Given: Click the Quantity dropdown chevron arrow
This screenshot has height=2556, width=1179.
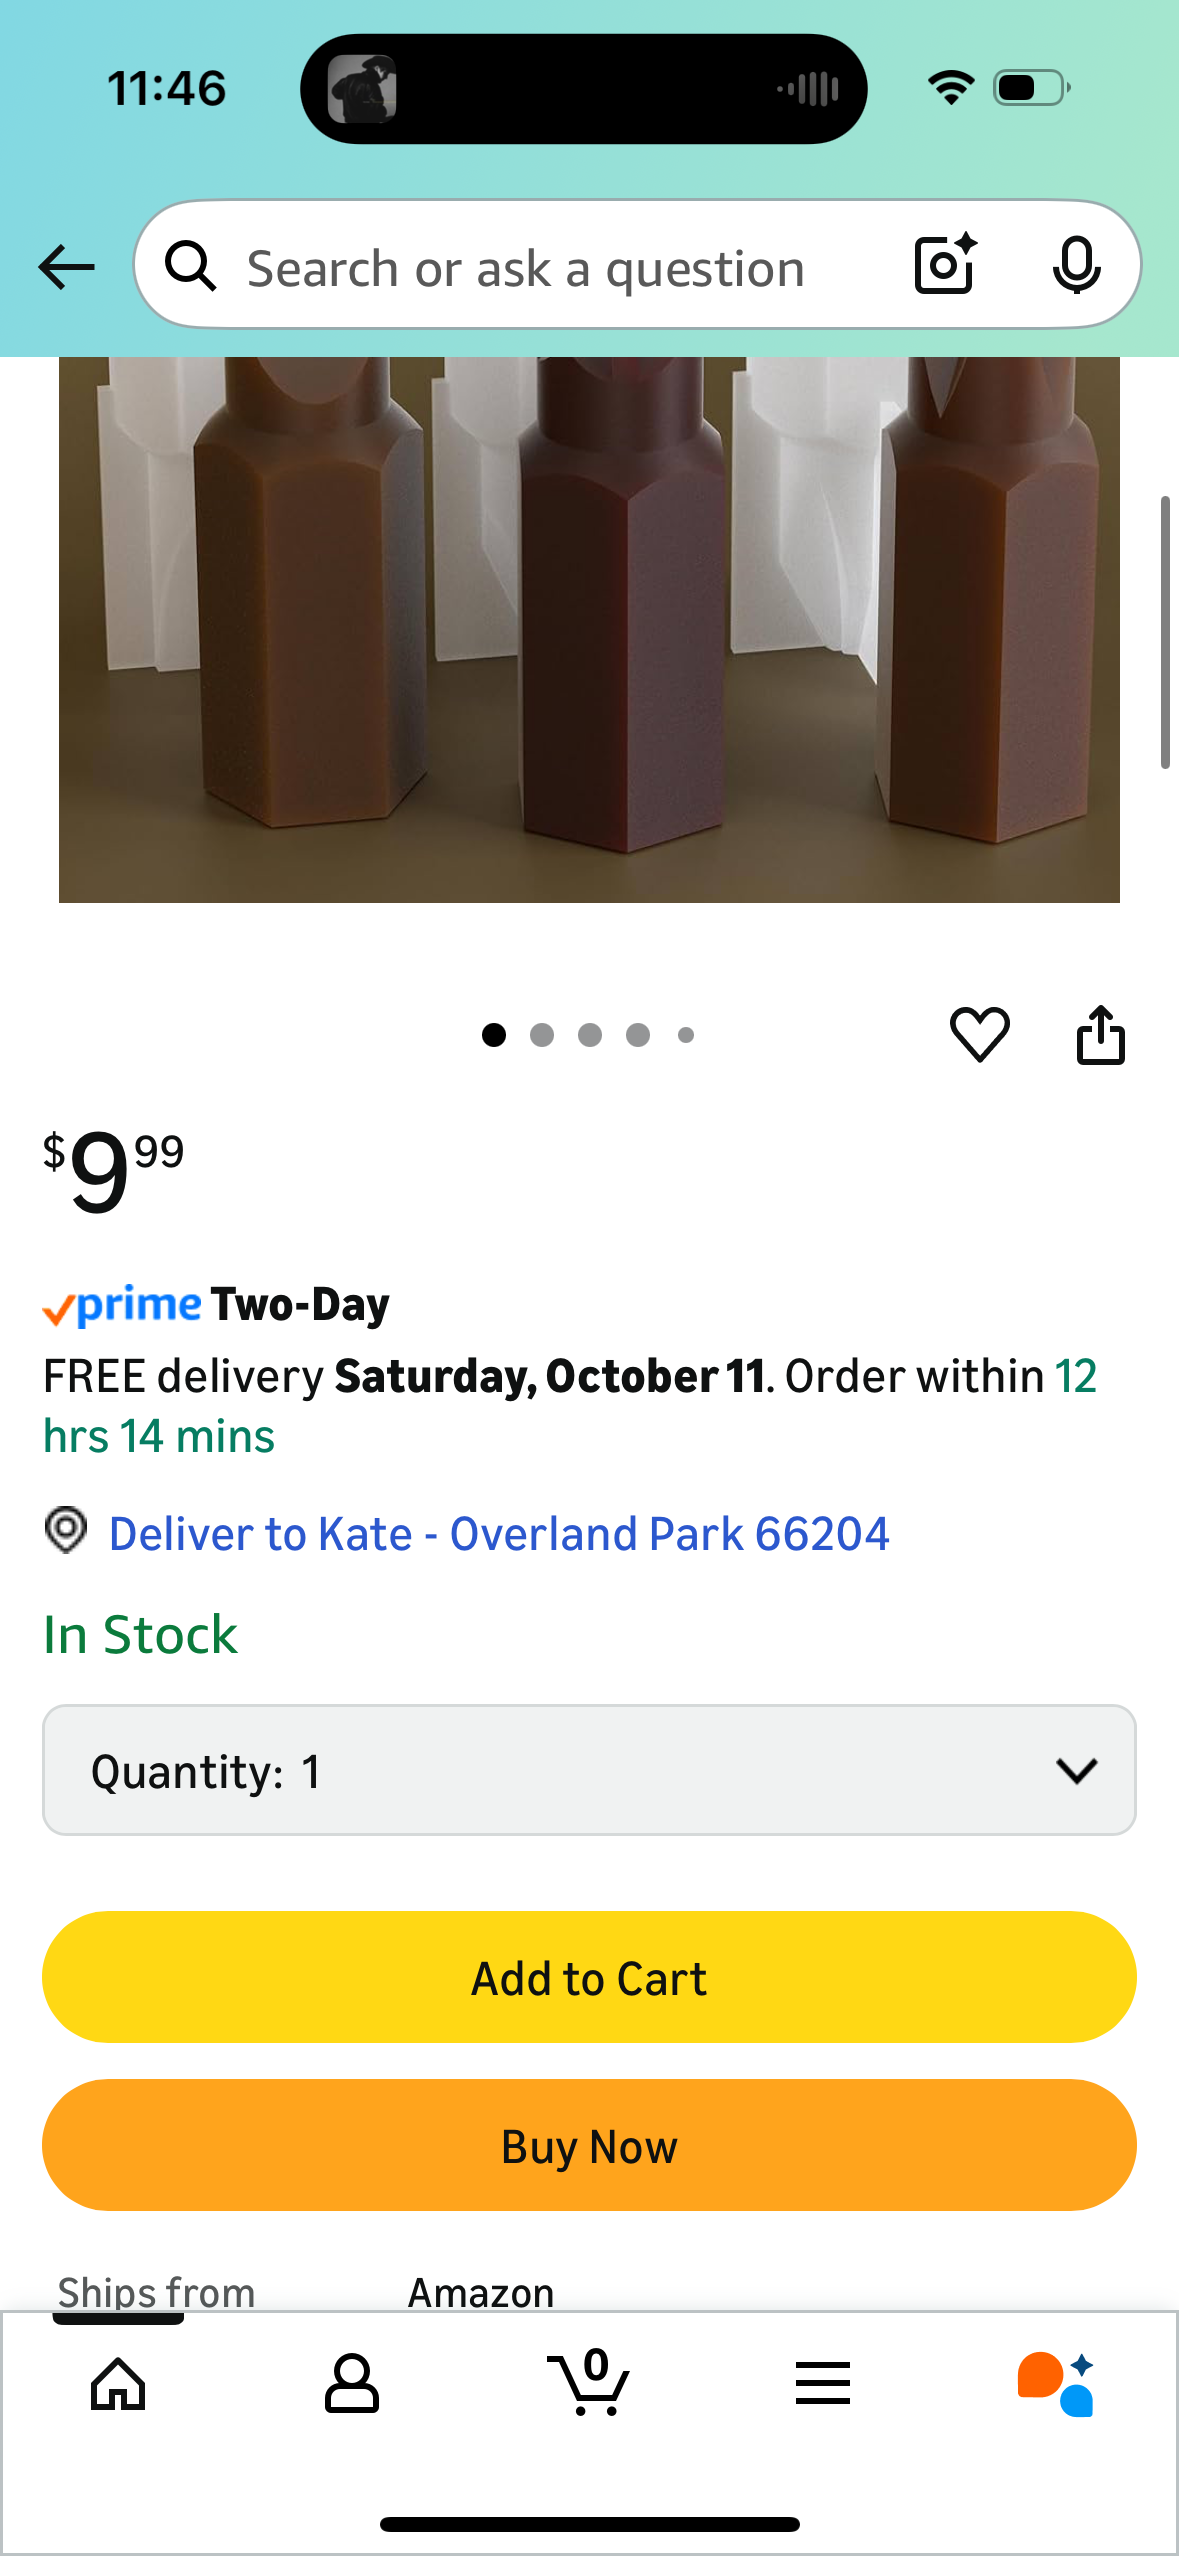Looking at the screenshot, I should (x=1076, y=1771).
